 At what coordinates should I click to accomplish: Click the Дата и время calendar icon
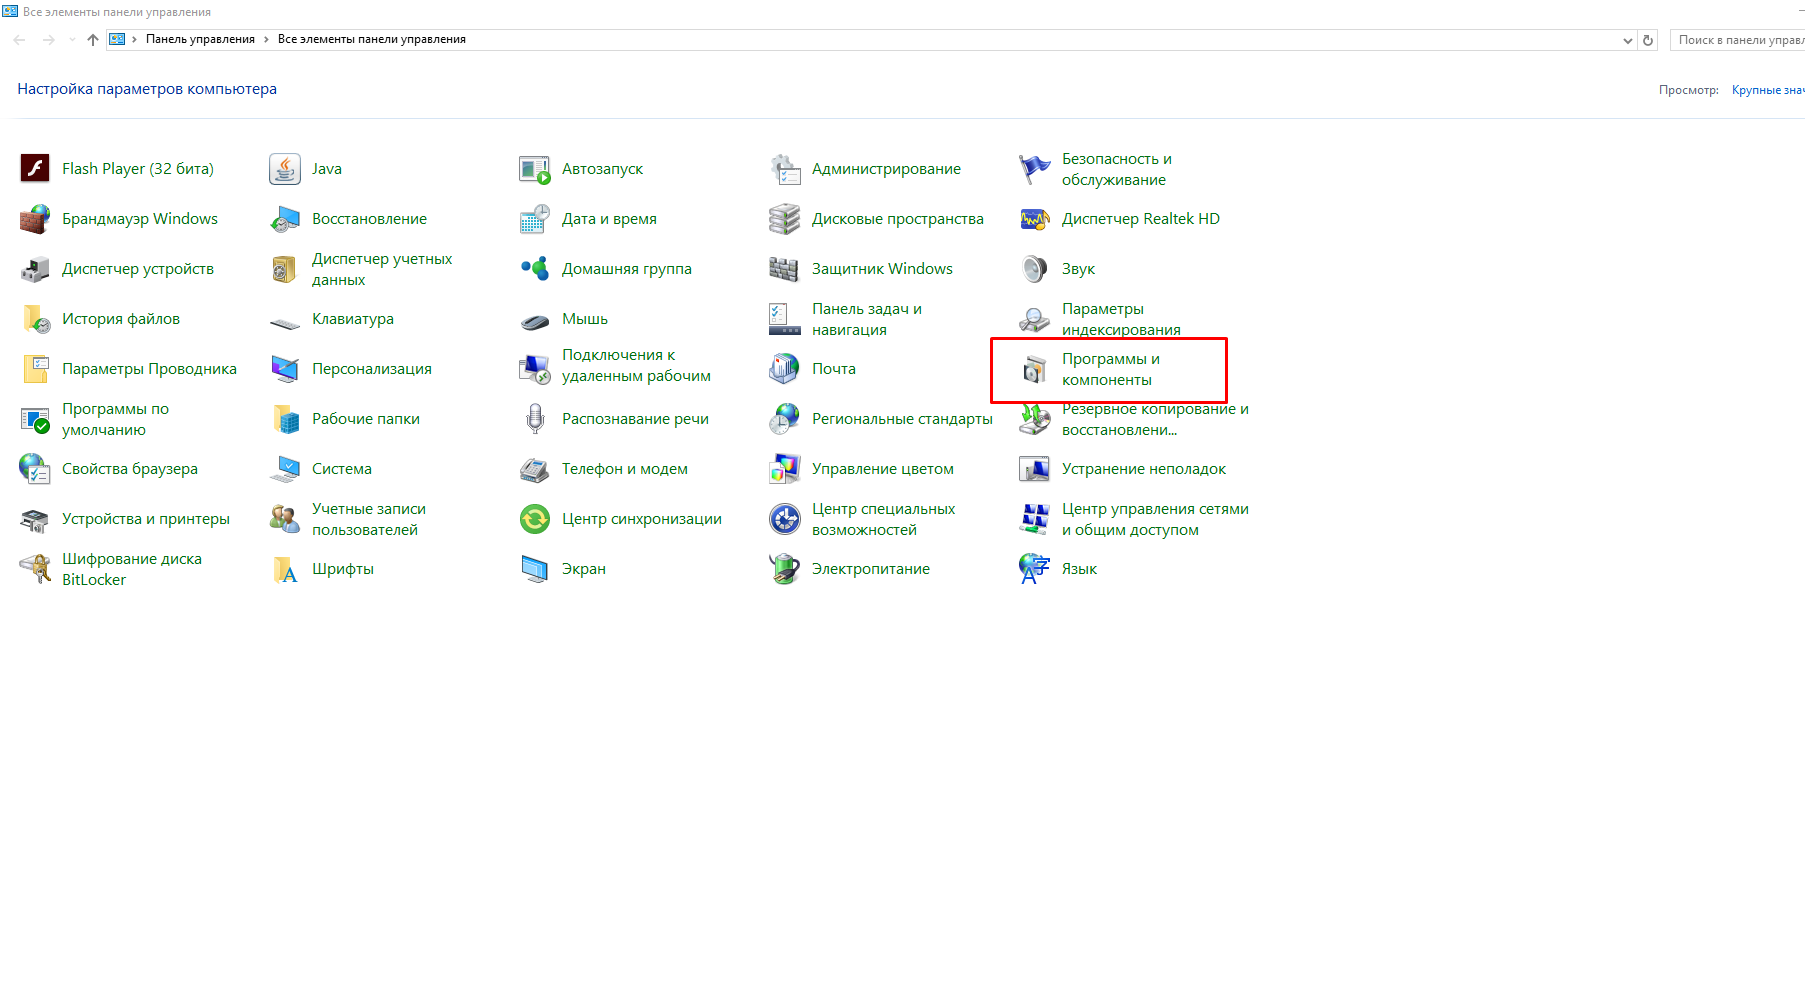535,219
